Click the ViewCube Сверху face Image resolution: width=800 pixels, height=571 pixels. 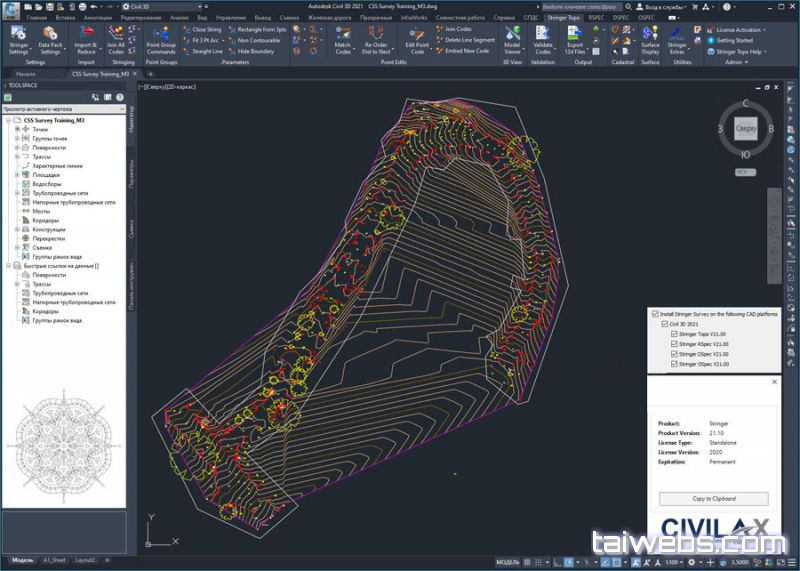click(x=746, y=129)
